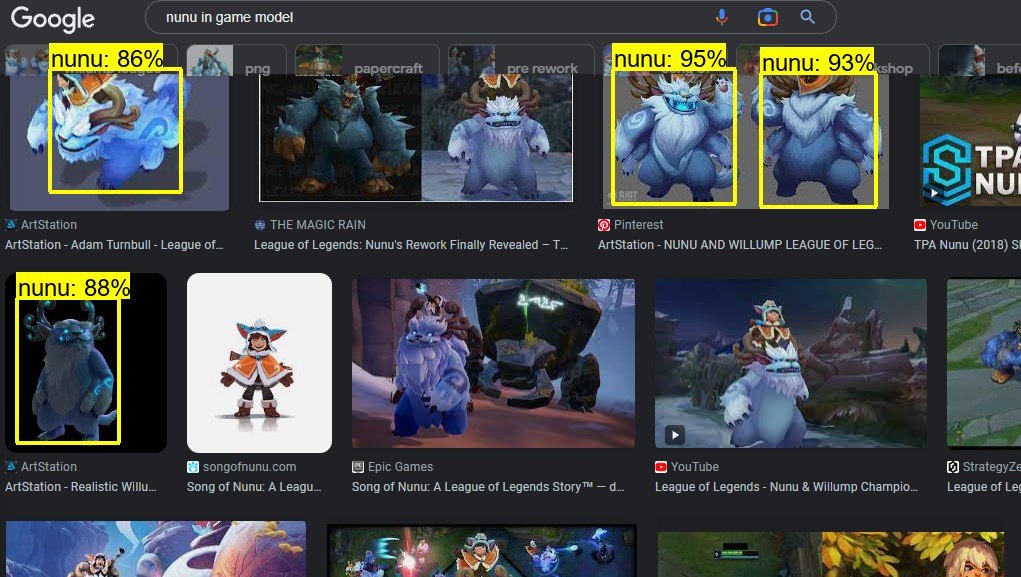Click 'ArtStation - Adam Turnbull - League of...' link
1021x577 pixels.
[114, 245]
